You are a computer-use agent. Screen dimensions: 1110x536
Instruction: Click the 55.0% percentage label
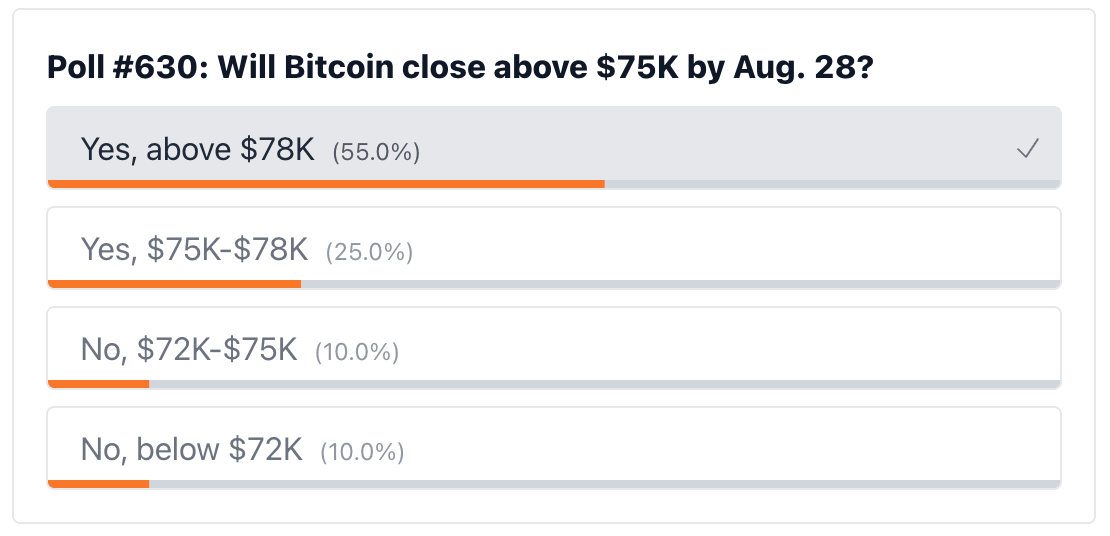click(376, 152)
